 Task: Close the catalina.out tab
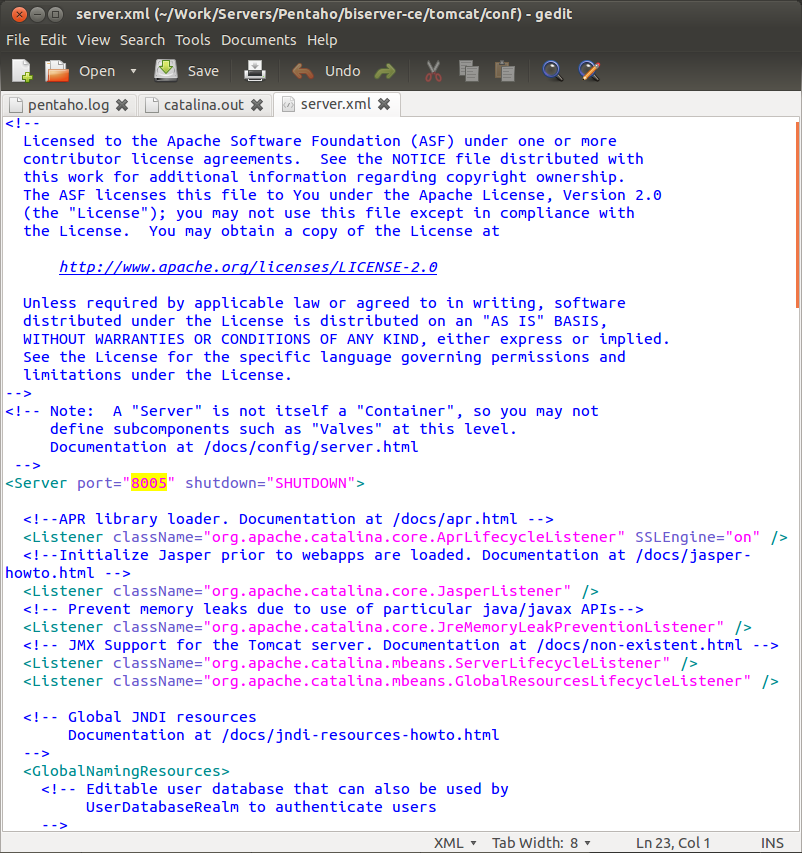pyautogui.click(x=257, y=105)
